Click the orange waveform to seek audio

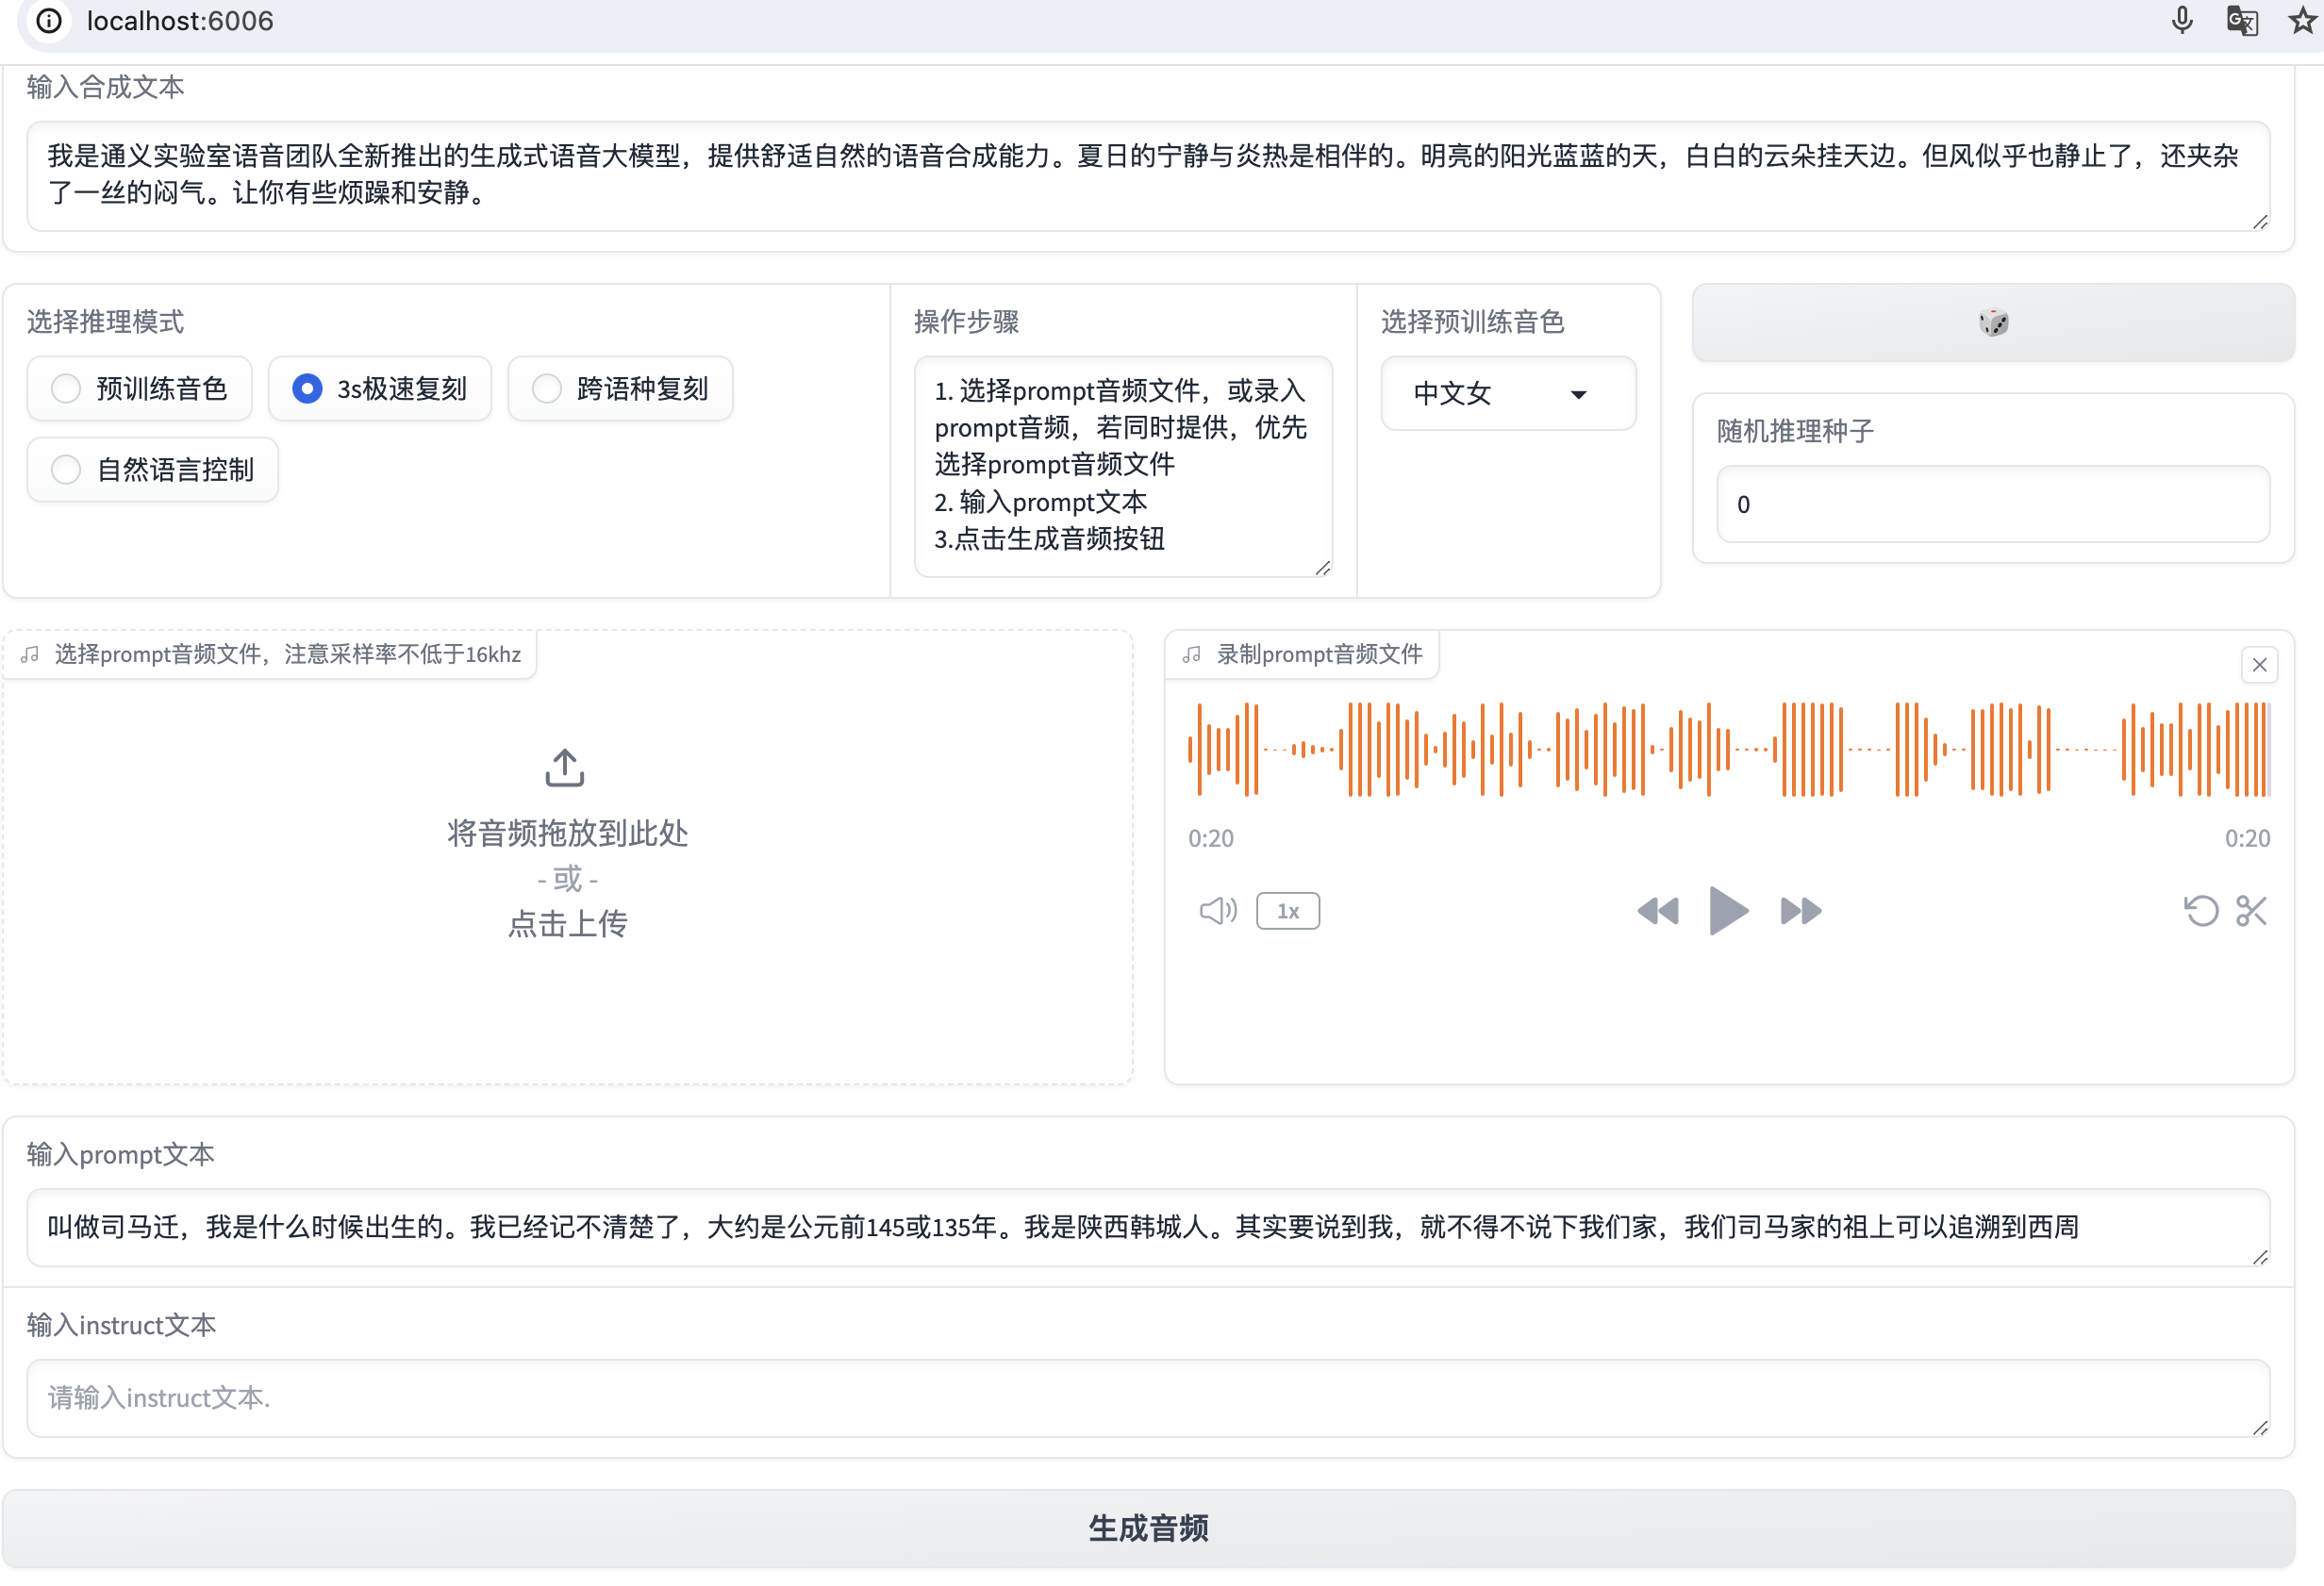coord(1729,749)
